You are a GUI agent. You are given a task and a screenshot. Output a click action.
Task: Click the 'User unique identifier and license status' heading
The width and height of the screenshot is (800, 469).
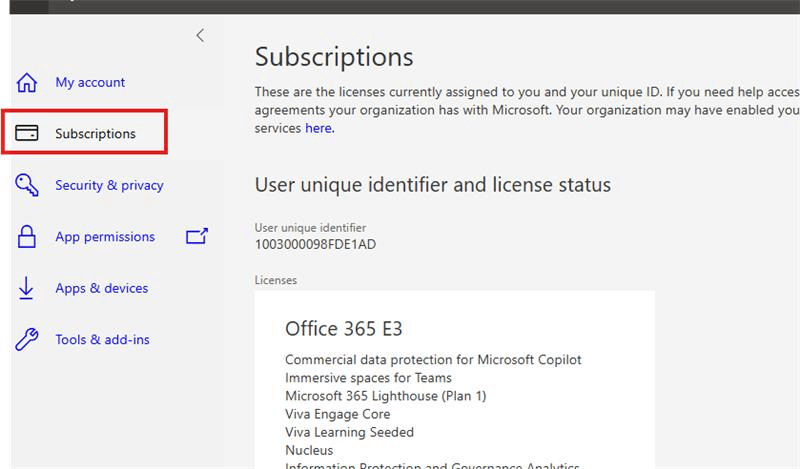tap(433, 185)
